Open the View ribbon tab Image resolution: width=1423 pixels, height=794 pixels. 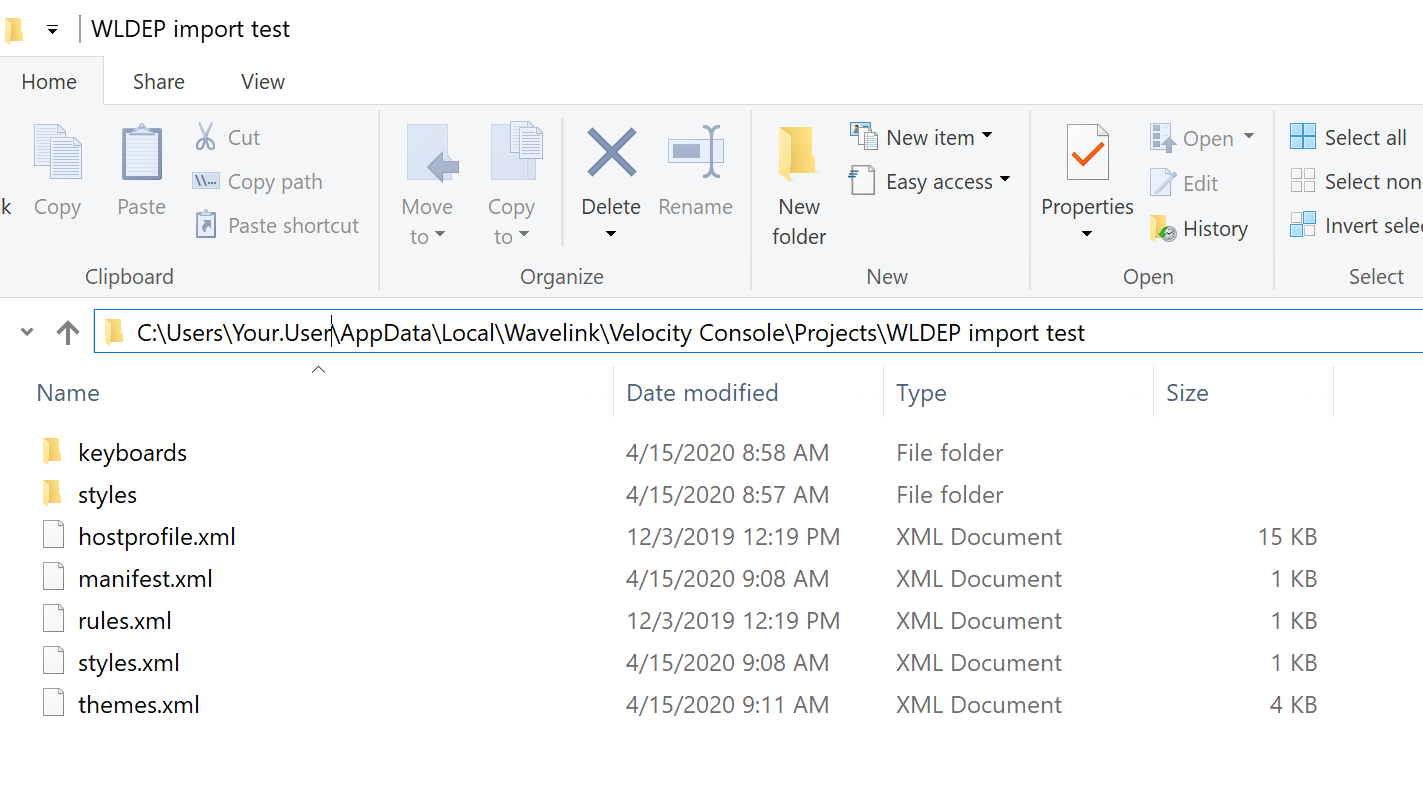[x=262, y=81]
